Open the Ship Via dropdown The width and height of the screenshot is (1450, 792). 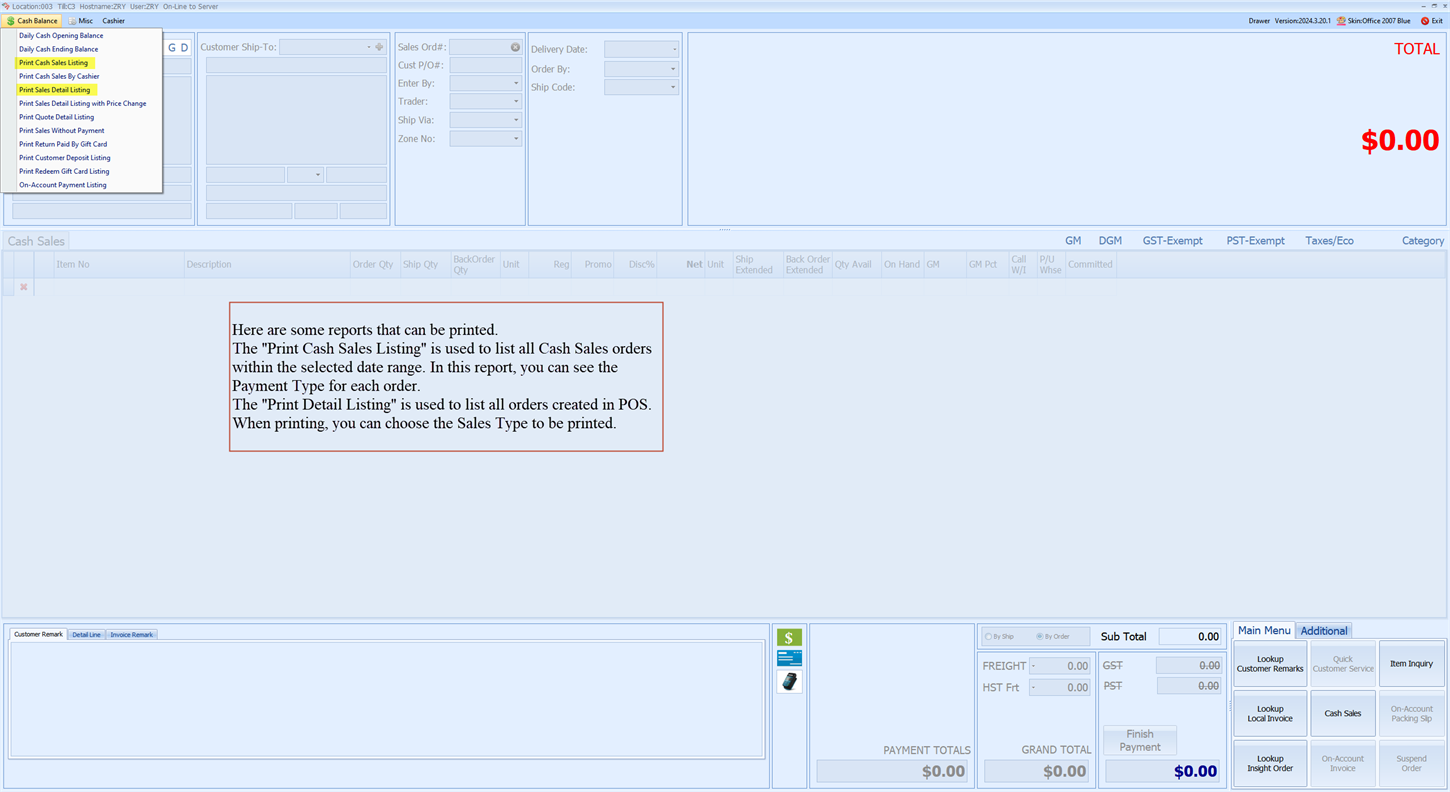coord(516,120)
